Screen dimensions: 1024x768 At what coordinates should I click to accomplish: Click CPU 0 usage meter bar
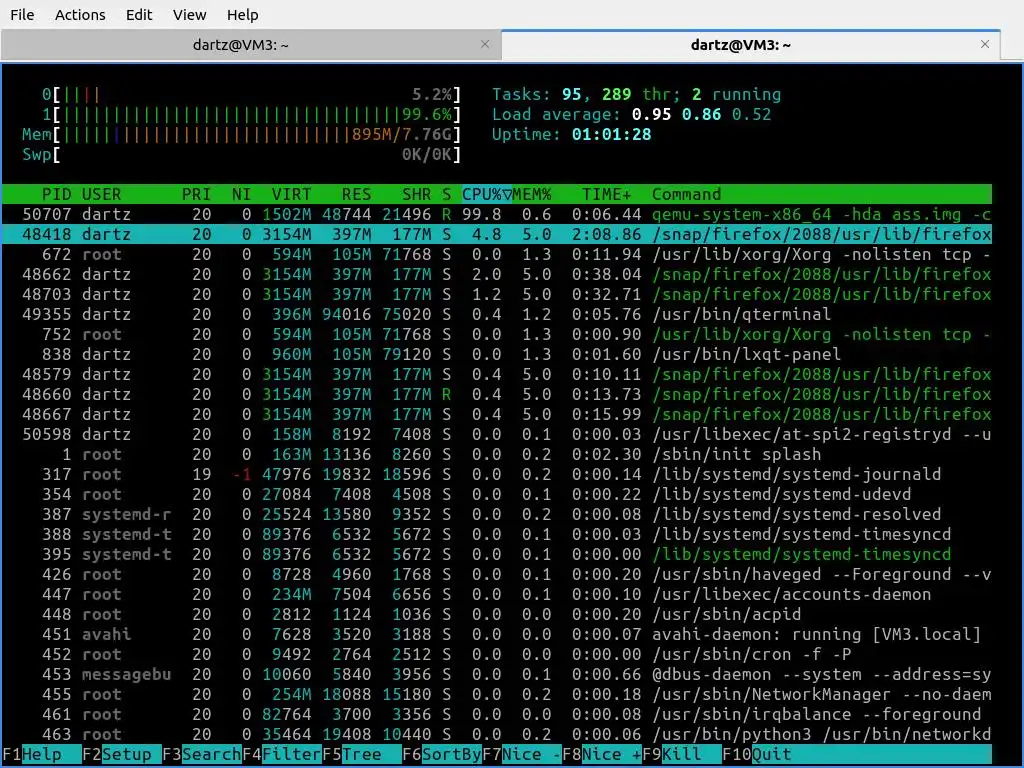251,95
